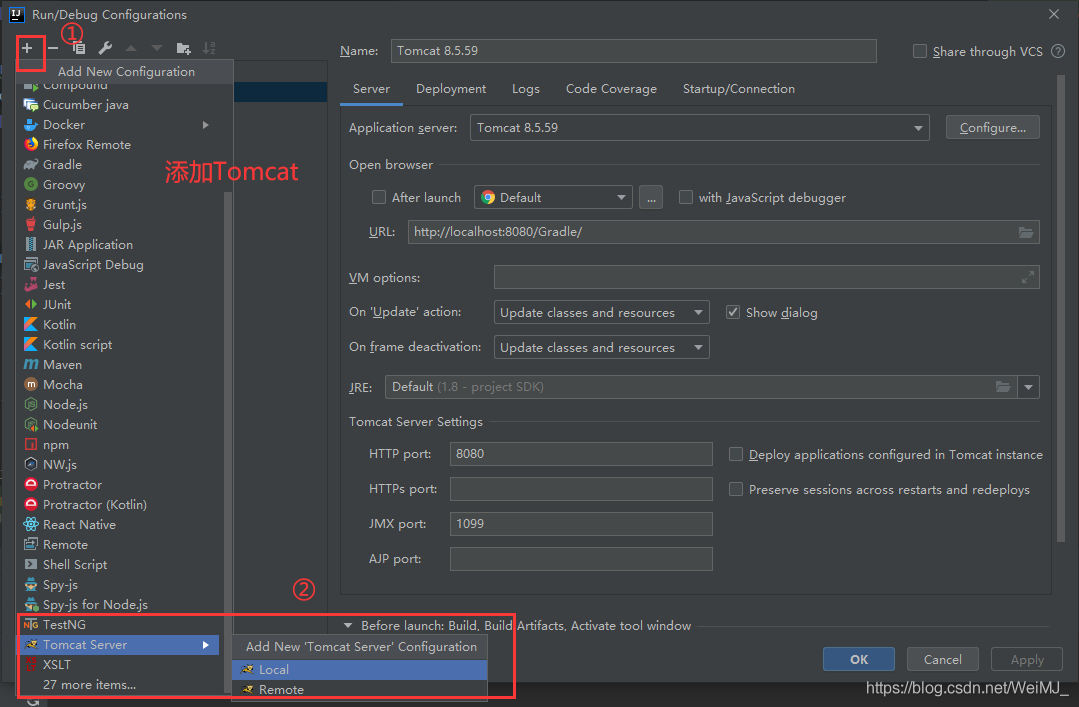Click the Add New Configuration plus icon
This screenshot has width=1079, height=707.
[27, 48]
